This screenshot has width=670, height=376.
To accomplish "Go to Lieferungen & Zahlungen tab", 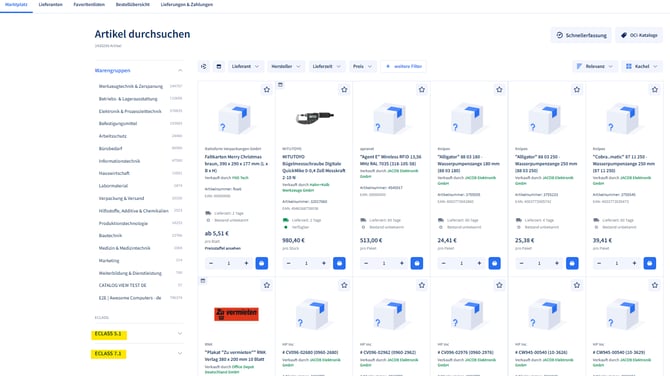I will click(187, 5).
